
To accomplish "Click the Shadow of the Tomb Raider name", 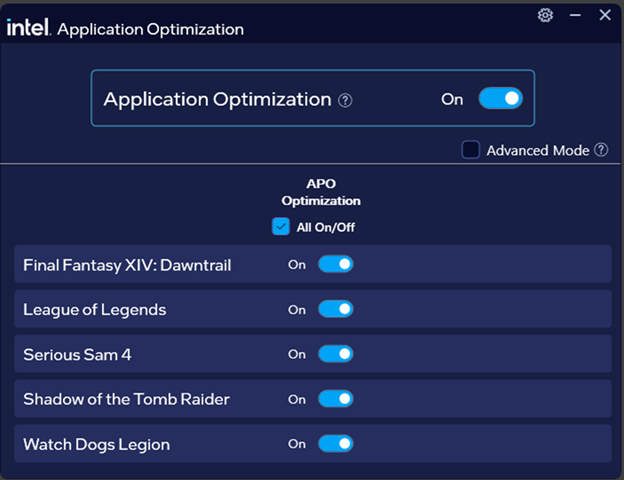I will tap(126, 399).
